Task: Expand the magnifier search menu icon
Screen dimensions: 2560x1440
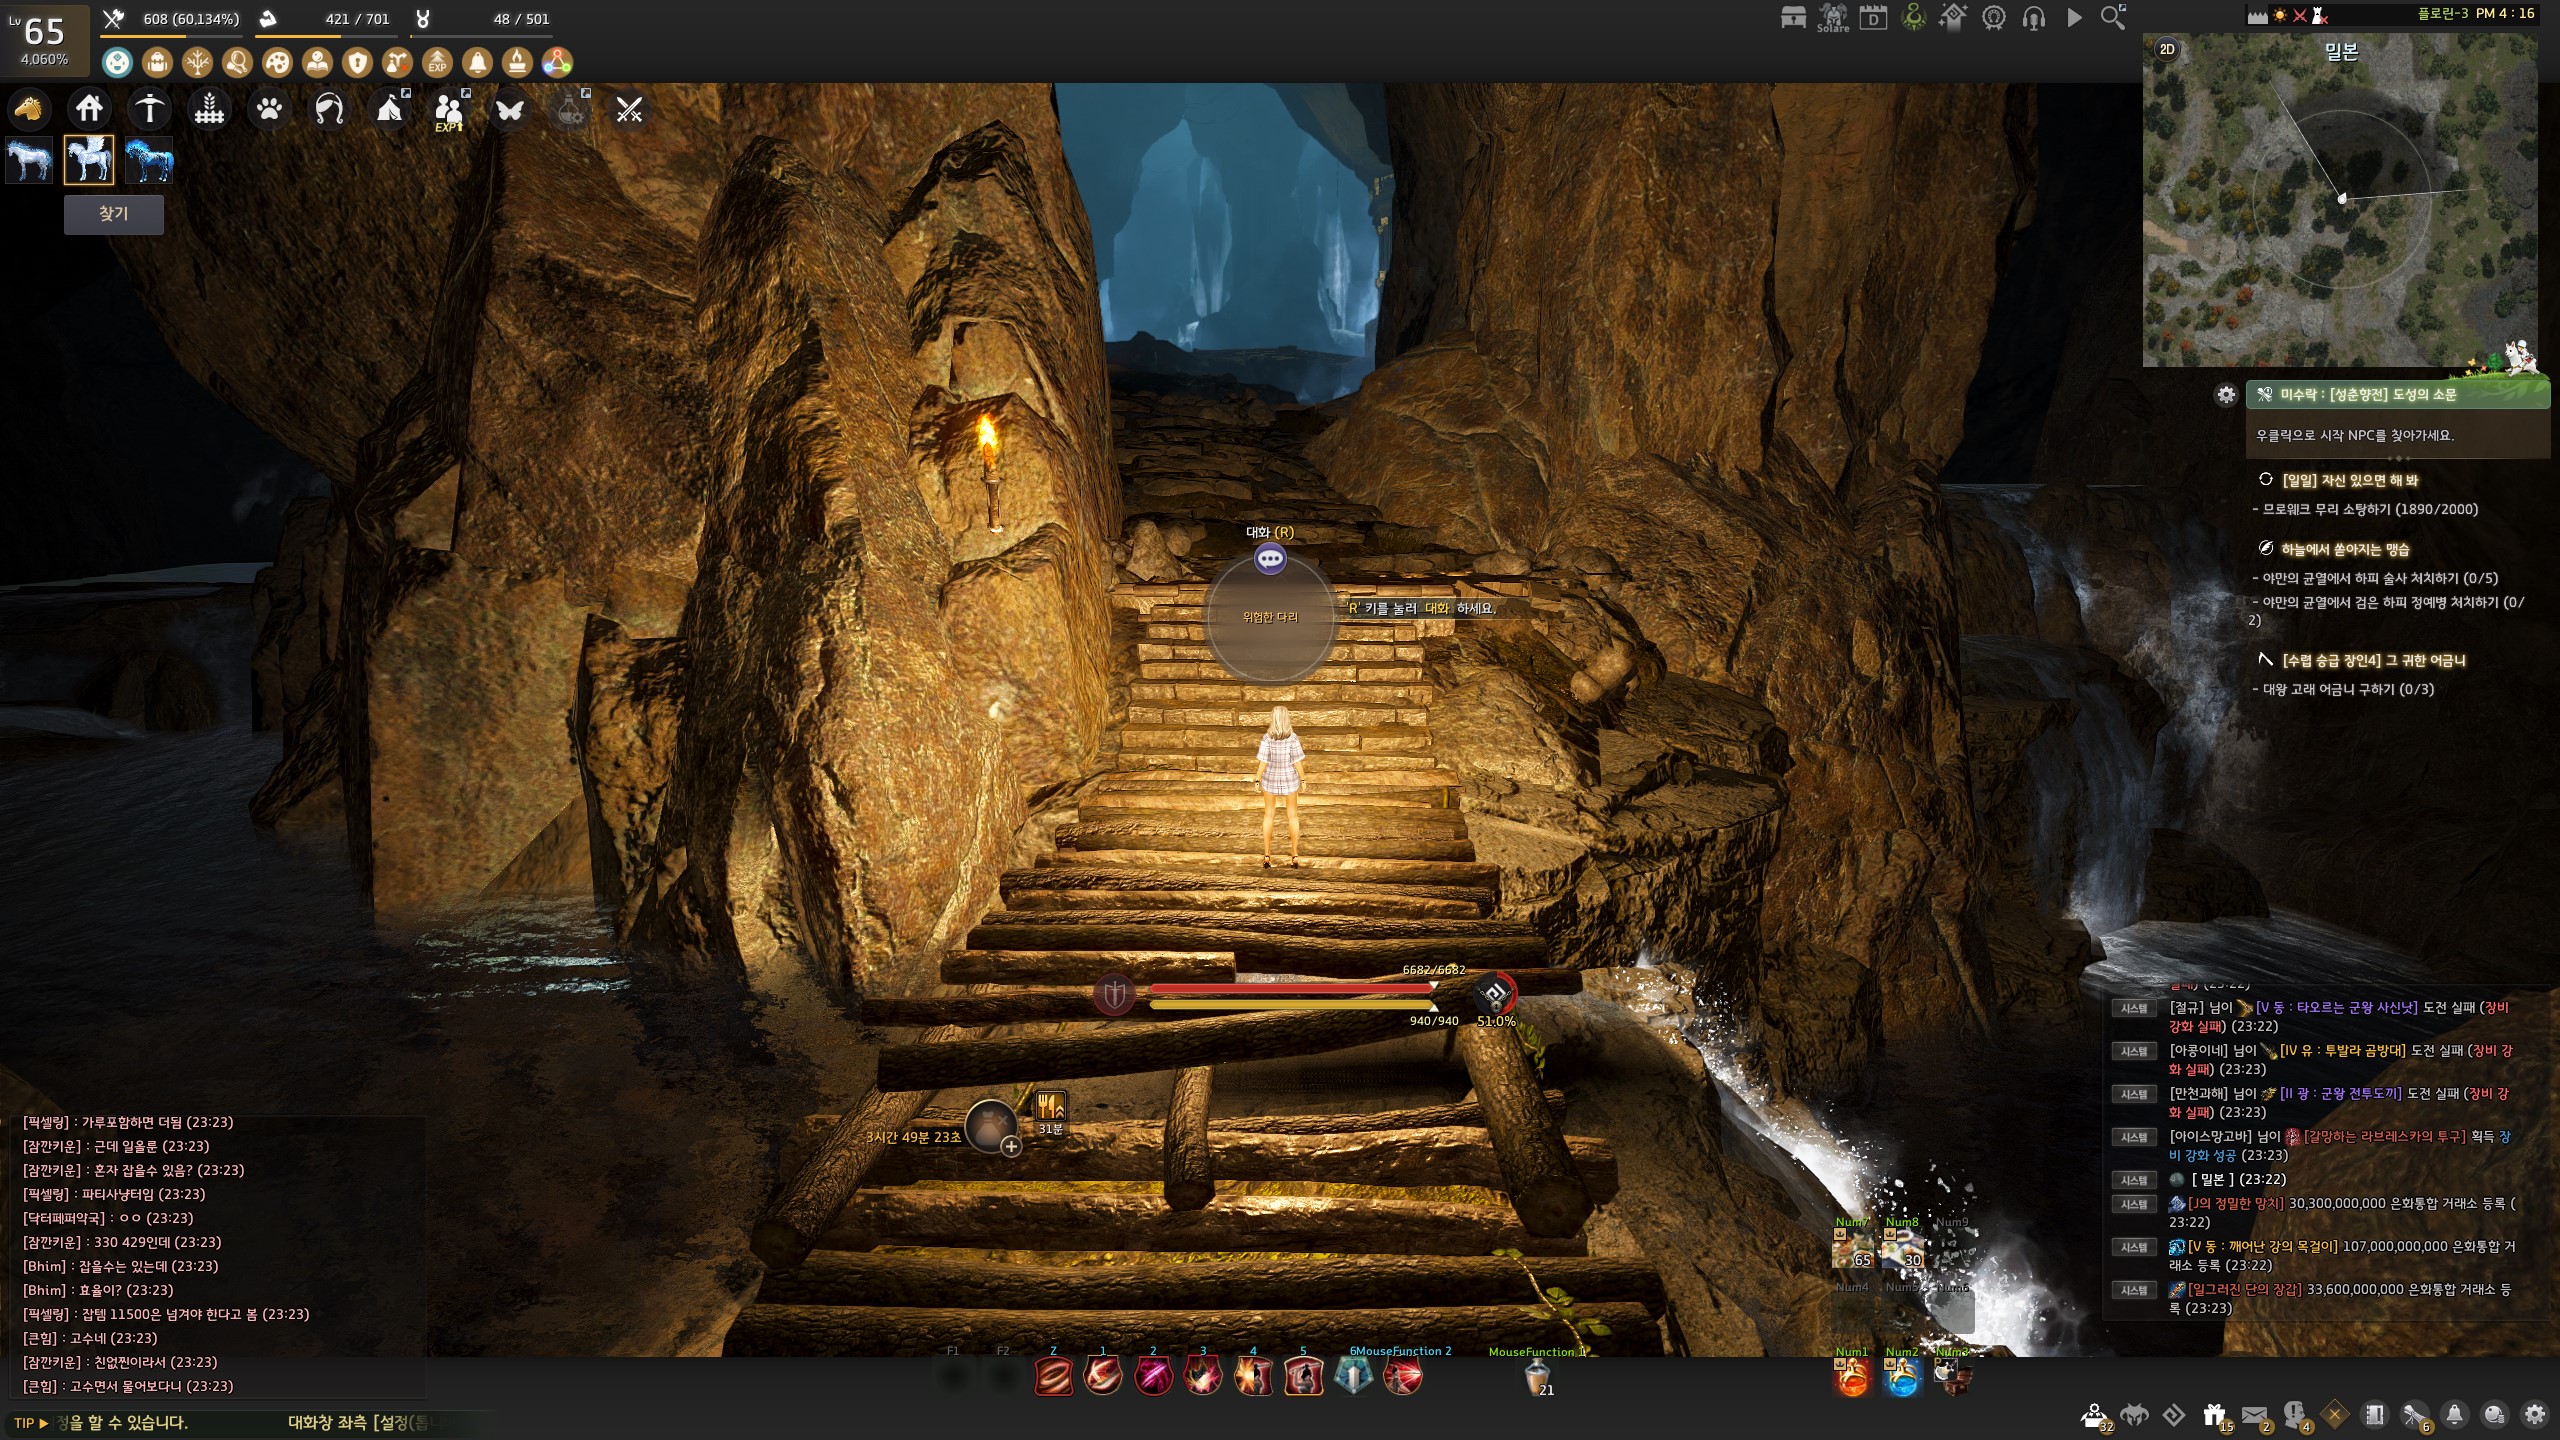Action: tap(2112, 17)
